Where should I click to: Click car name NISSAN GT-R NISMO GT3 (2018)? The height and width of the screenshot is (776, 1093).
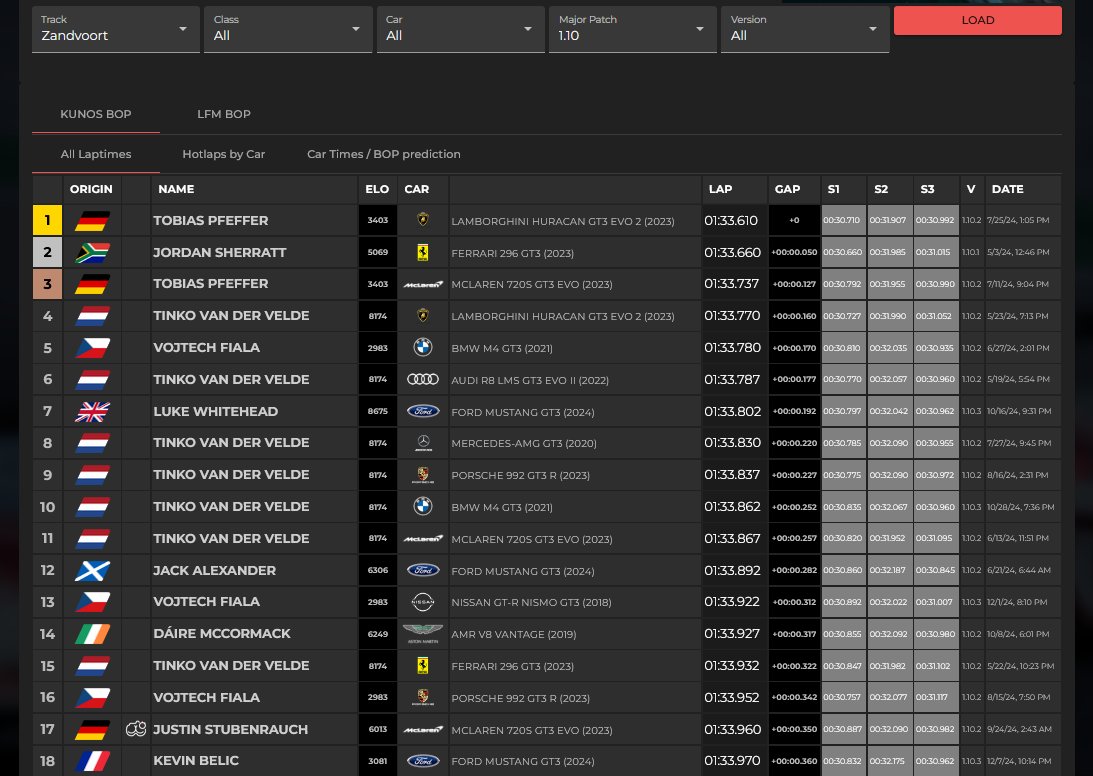click(531, 602)
